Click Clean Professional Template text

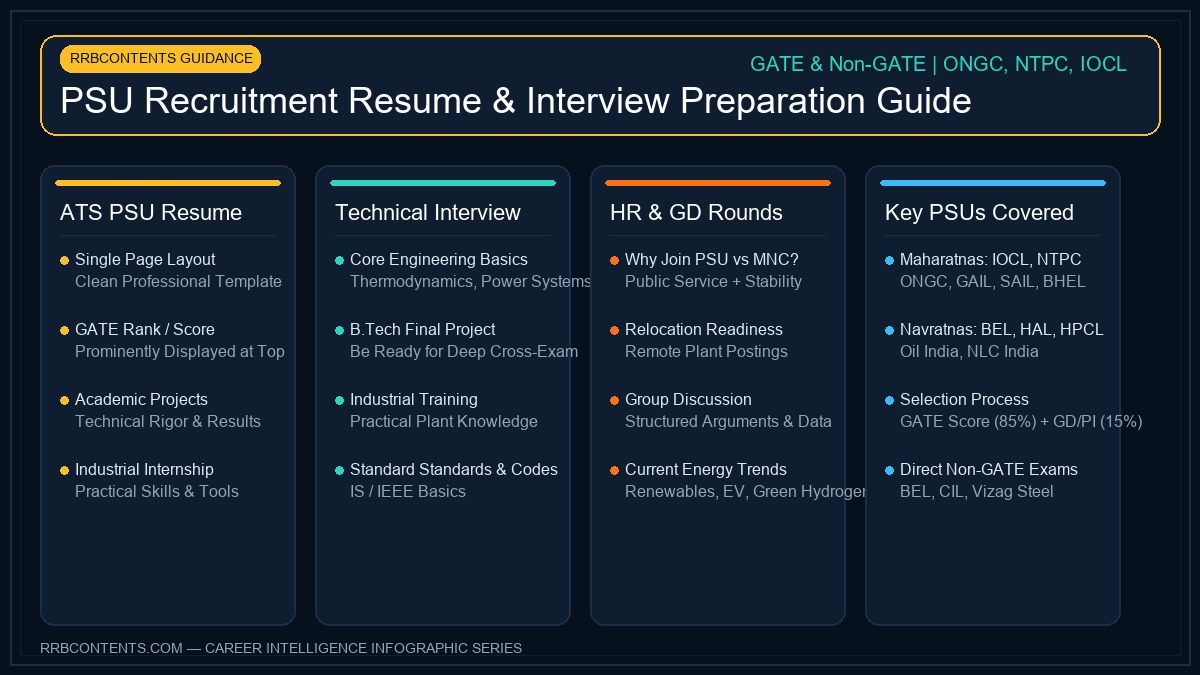(x=178, y=282)
